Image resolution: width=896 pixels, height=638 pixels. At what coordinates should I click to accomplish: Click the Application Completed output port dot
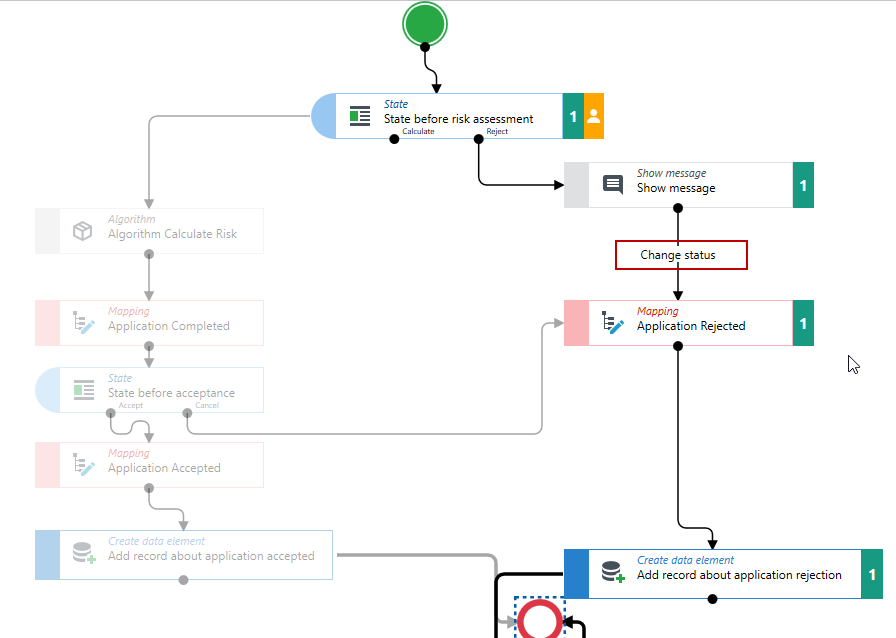[149, 346]
